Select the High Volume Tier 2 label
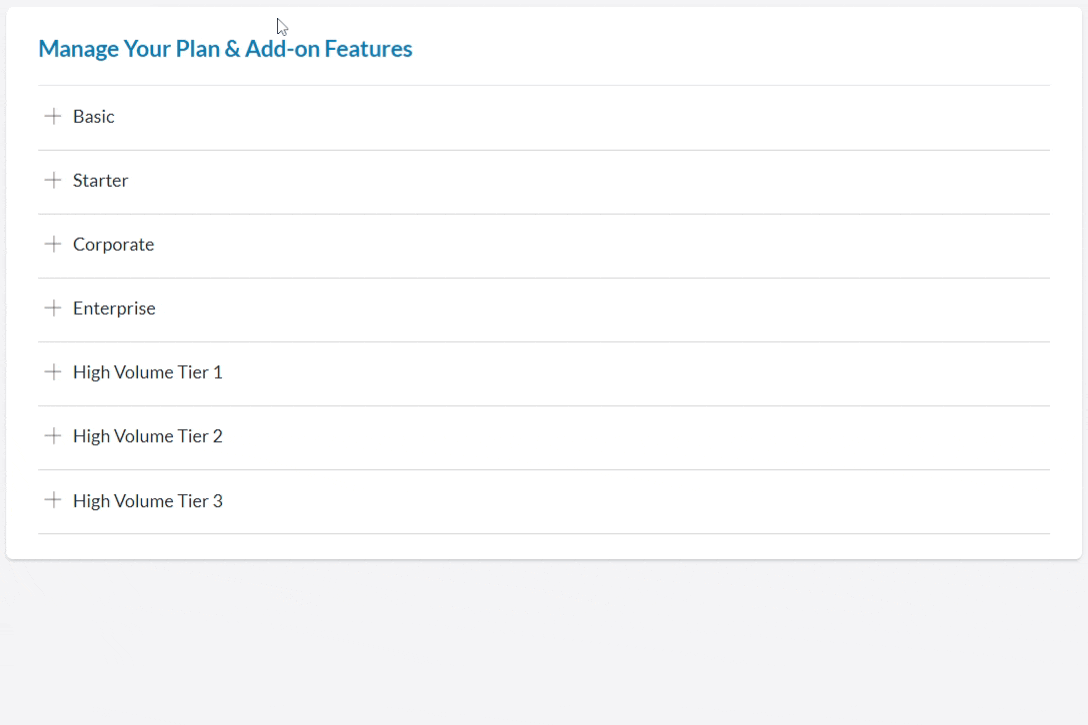 147,437
